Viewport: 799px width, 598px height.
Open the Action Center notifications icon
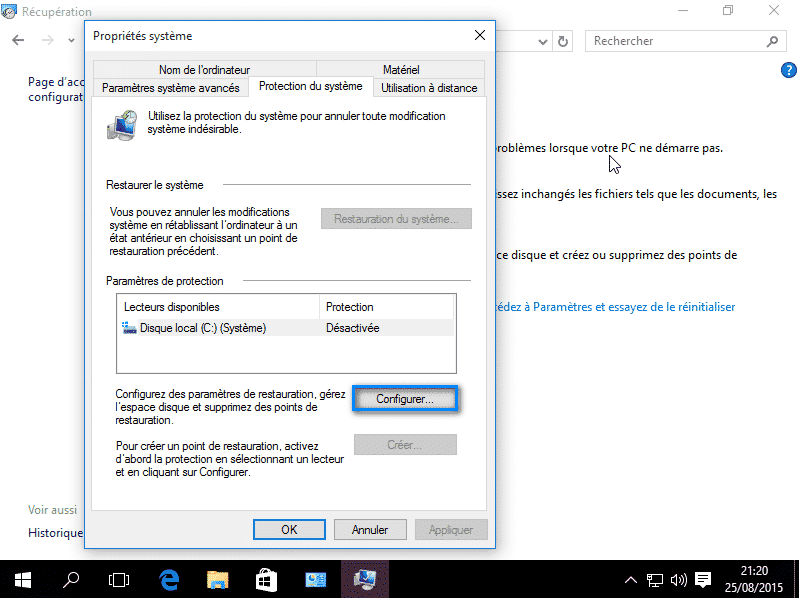point(703,579)
